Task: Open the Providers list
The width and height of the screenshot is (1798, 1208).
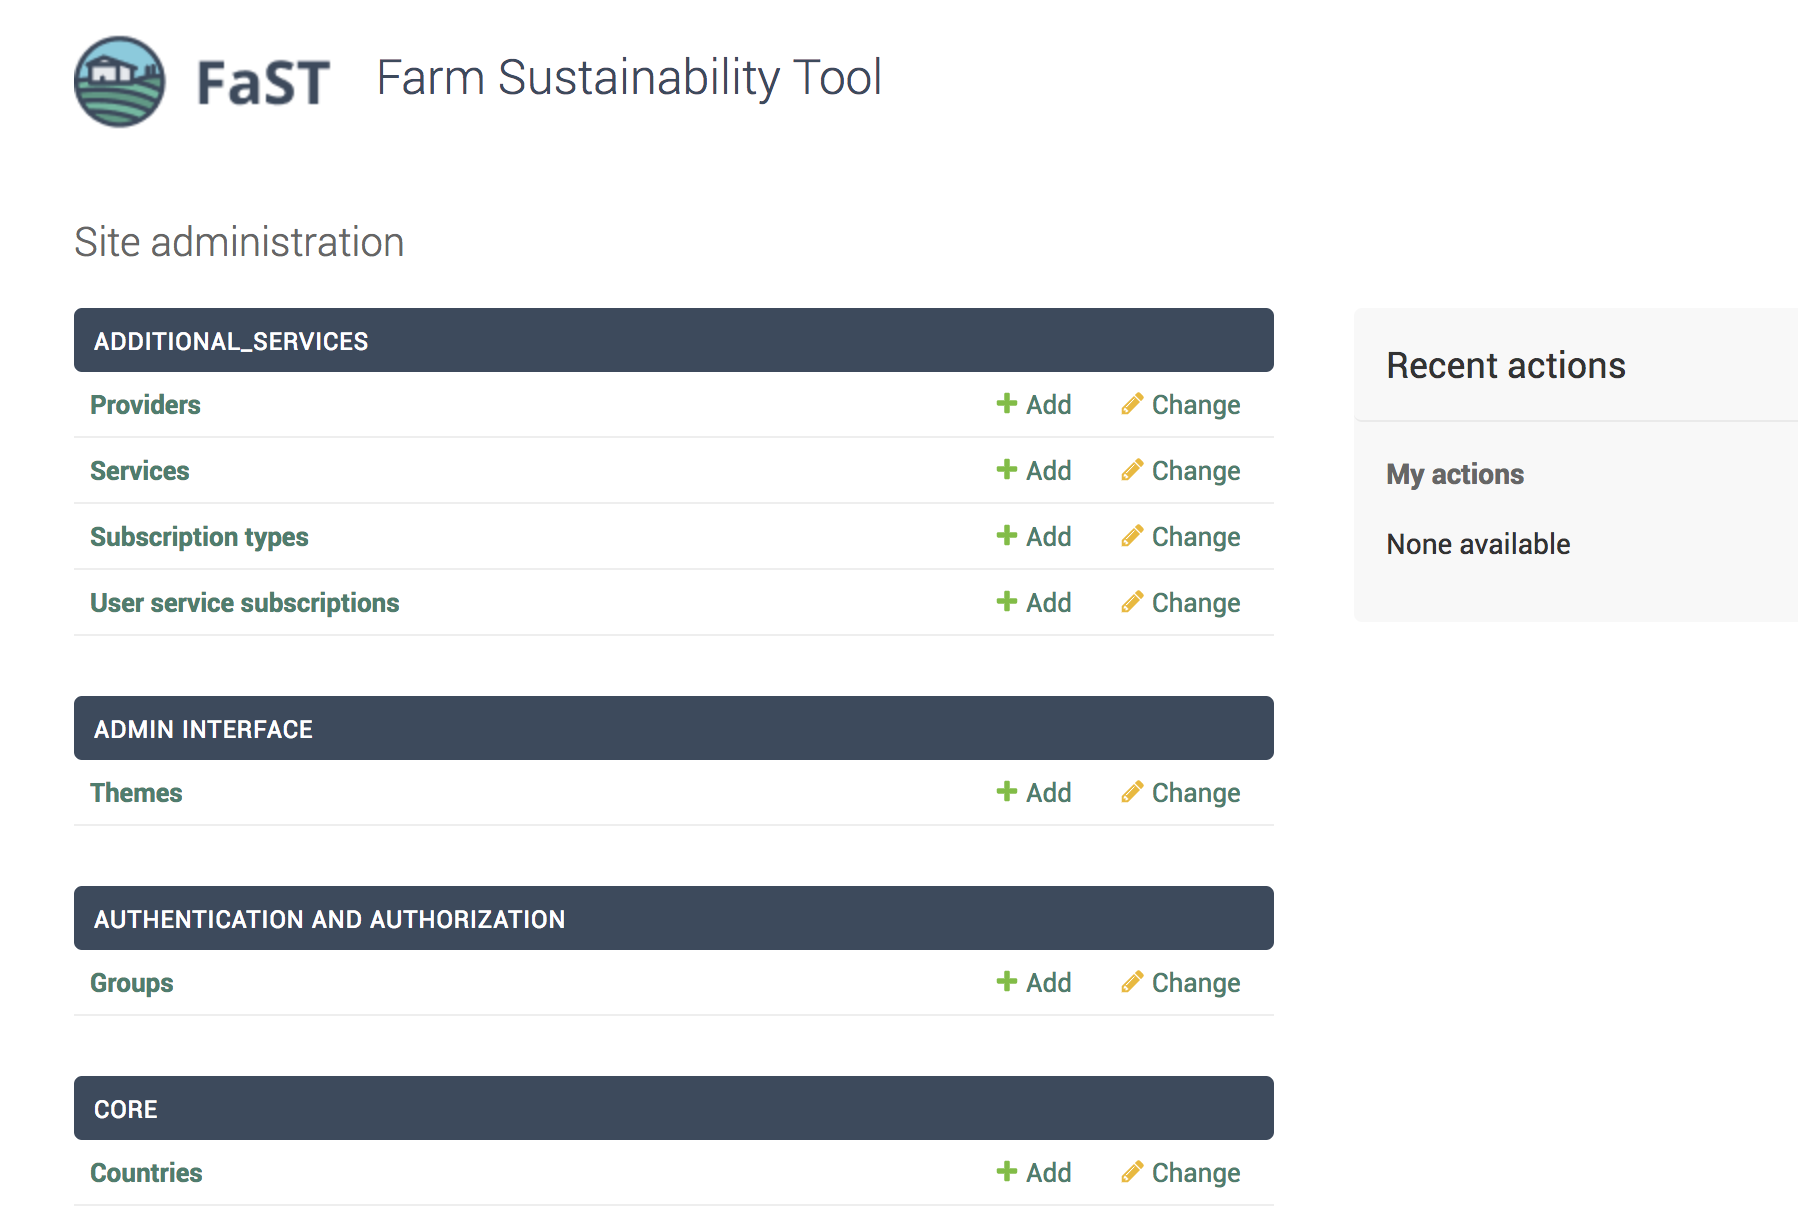Action: (x=145, y=405)
